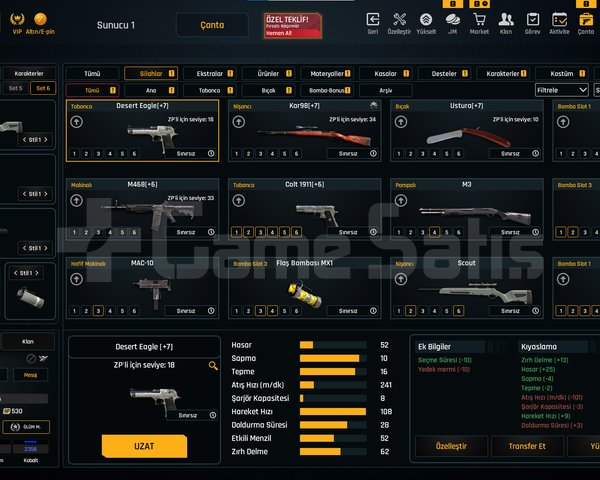The image size is (600, 480).
Task: Toggle slot 2 on M468 card
Action: 86,232
